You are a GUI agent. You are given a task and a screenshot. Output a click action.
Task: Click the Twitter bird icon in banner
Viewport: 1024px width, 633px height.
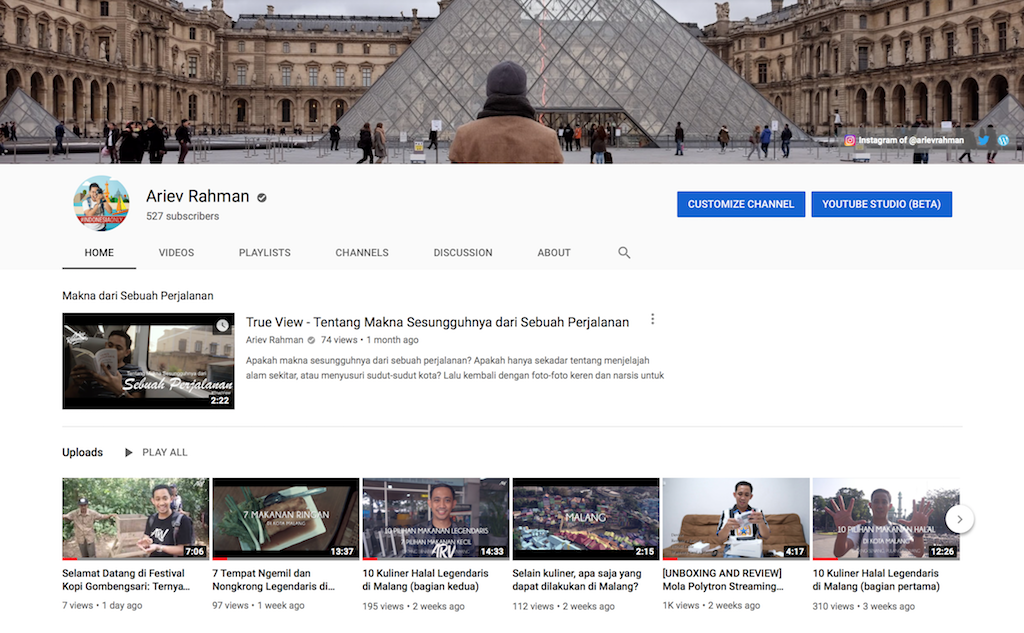983,141
